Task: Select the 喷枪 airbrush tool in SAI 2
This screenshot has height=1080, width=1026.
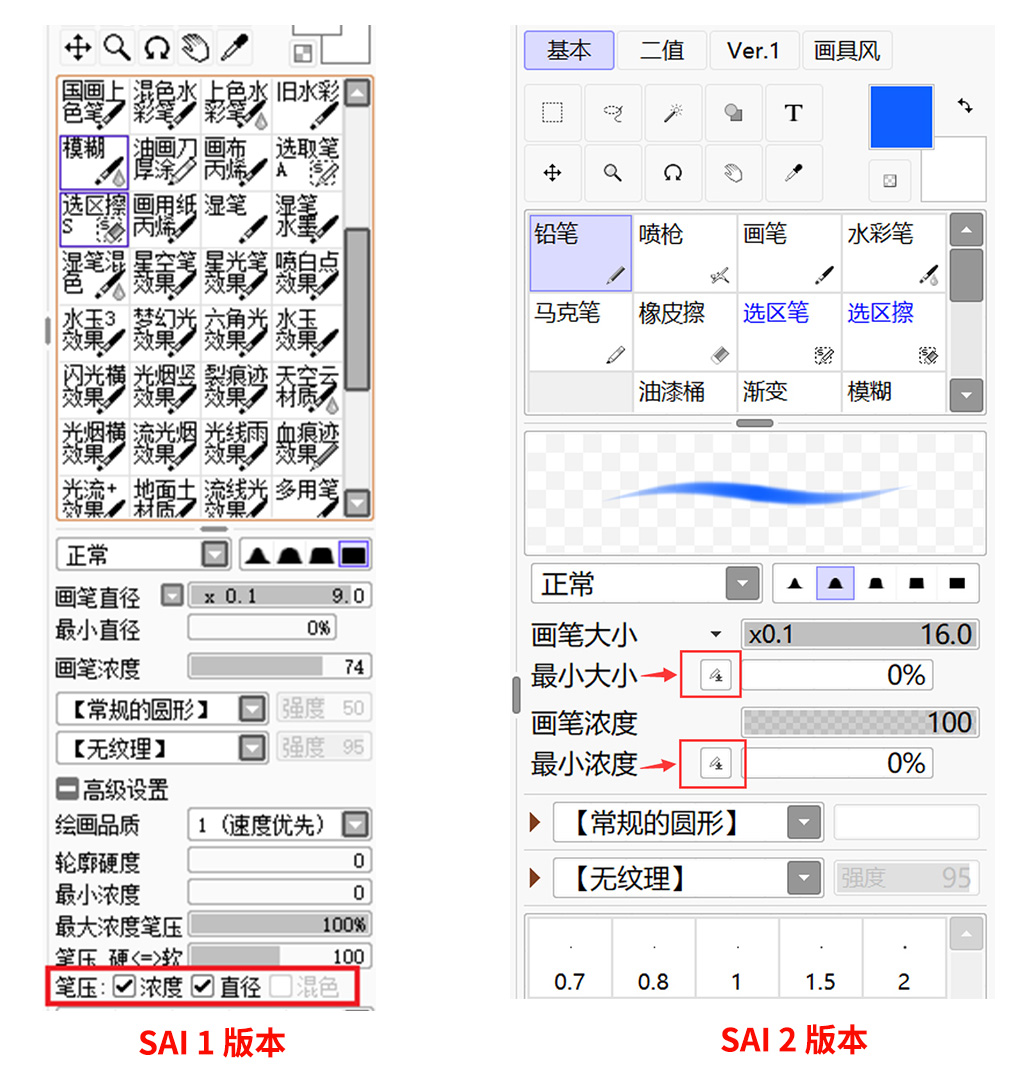Action: [684, 253]
